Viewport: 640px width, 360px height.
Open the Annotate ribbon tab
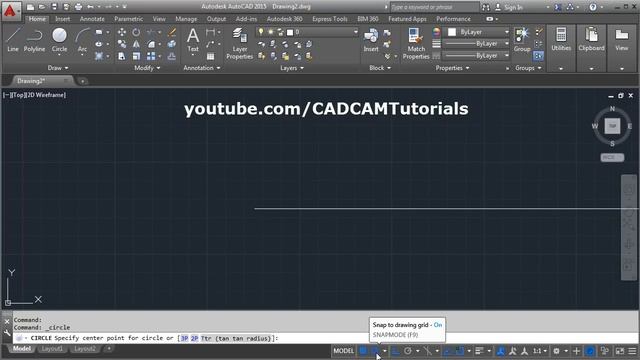[x=92, y=19]
